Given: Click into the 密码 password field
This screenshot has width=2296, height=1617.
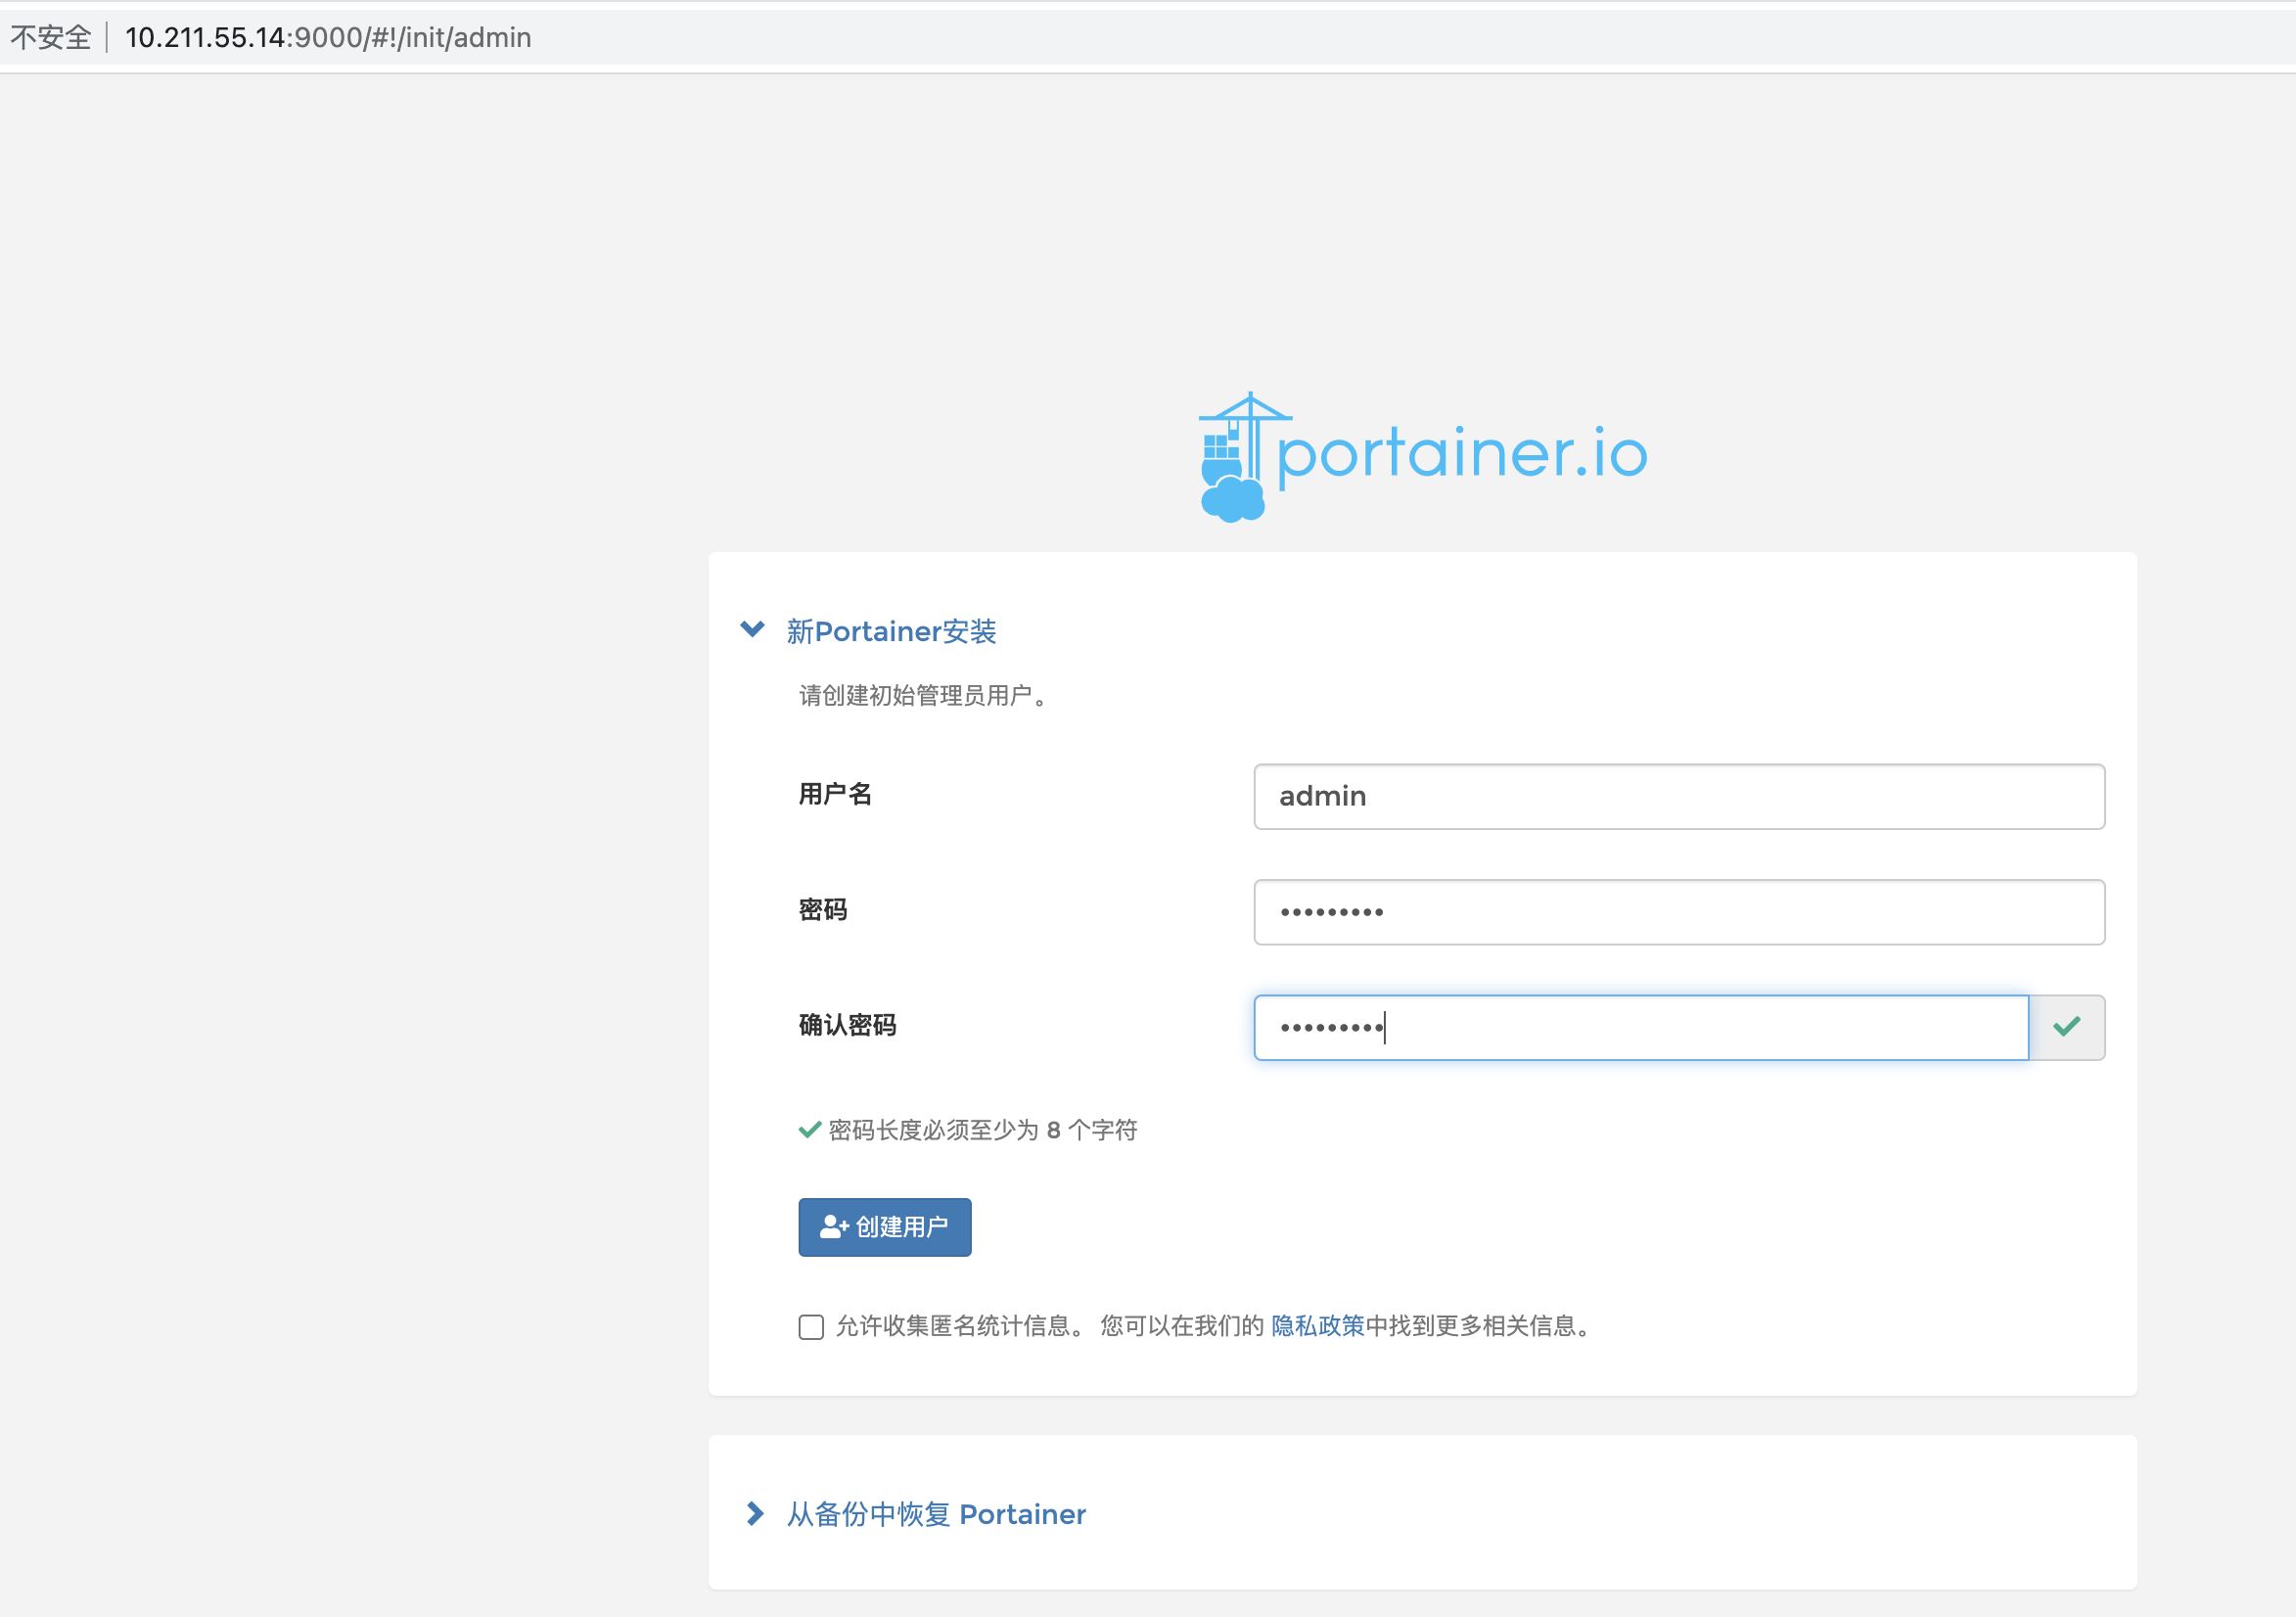Looking at the screenshot, I should coord(1678,912).
